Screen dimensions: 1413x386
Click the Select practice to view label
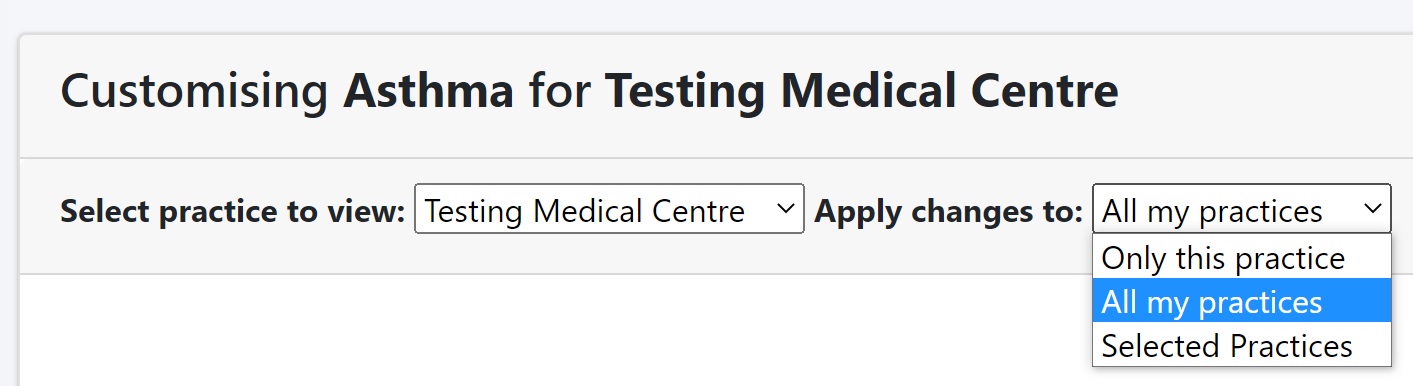pos(233,211)
